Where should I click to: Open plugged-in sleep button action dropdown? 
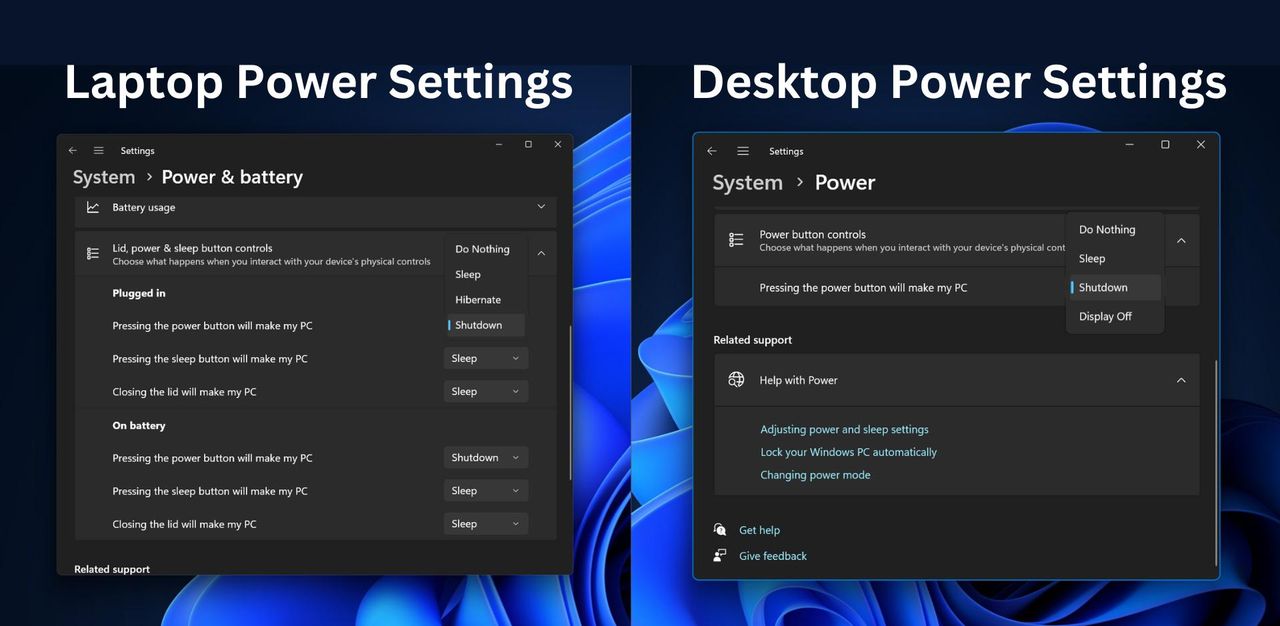486,358
